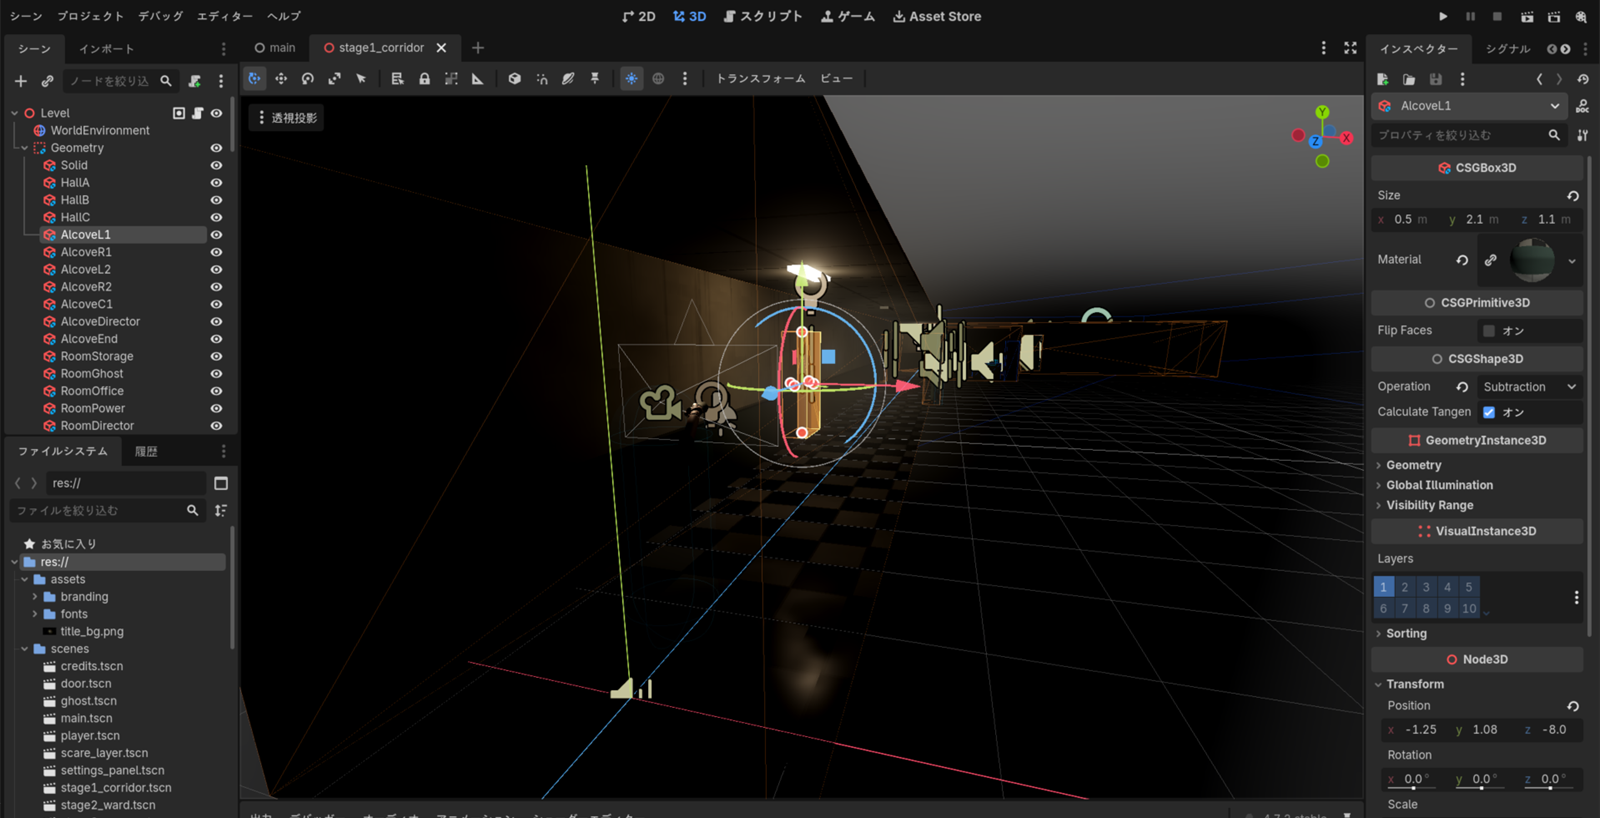
Task: Open the AlcoveL1 node selector dropdown in inspector
Action: click(x=1469, y=106)
